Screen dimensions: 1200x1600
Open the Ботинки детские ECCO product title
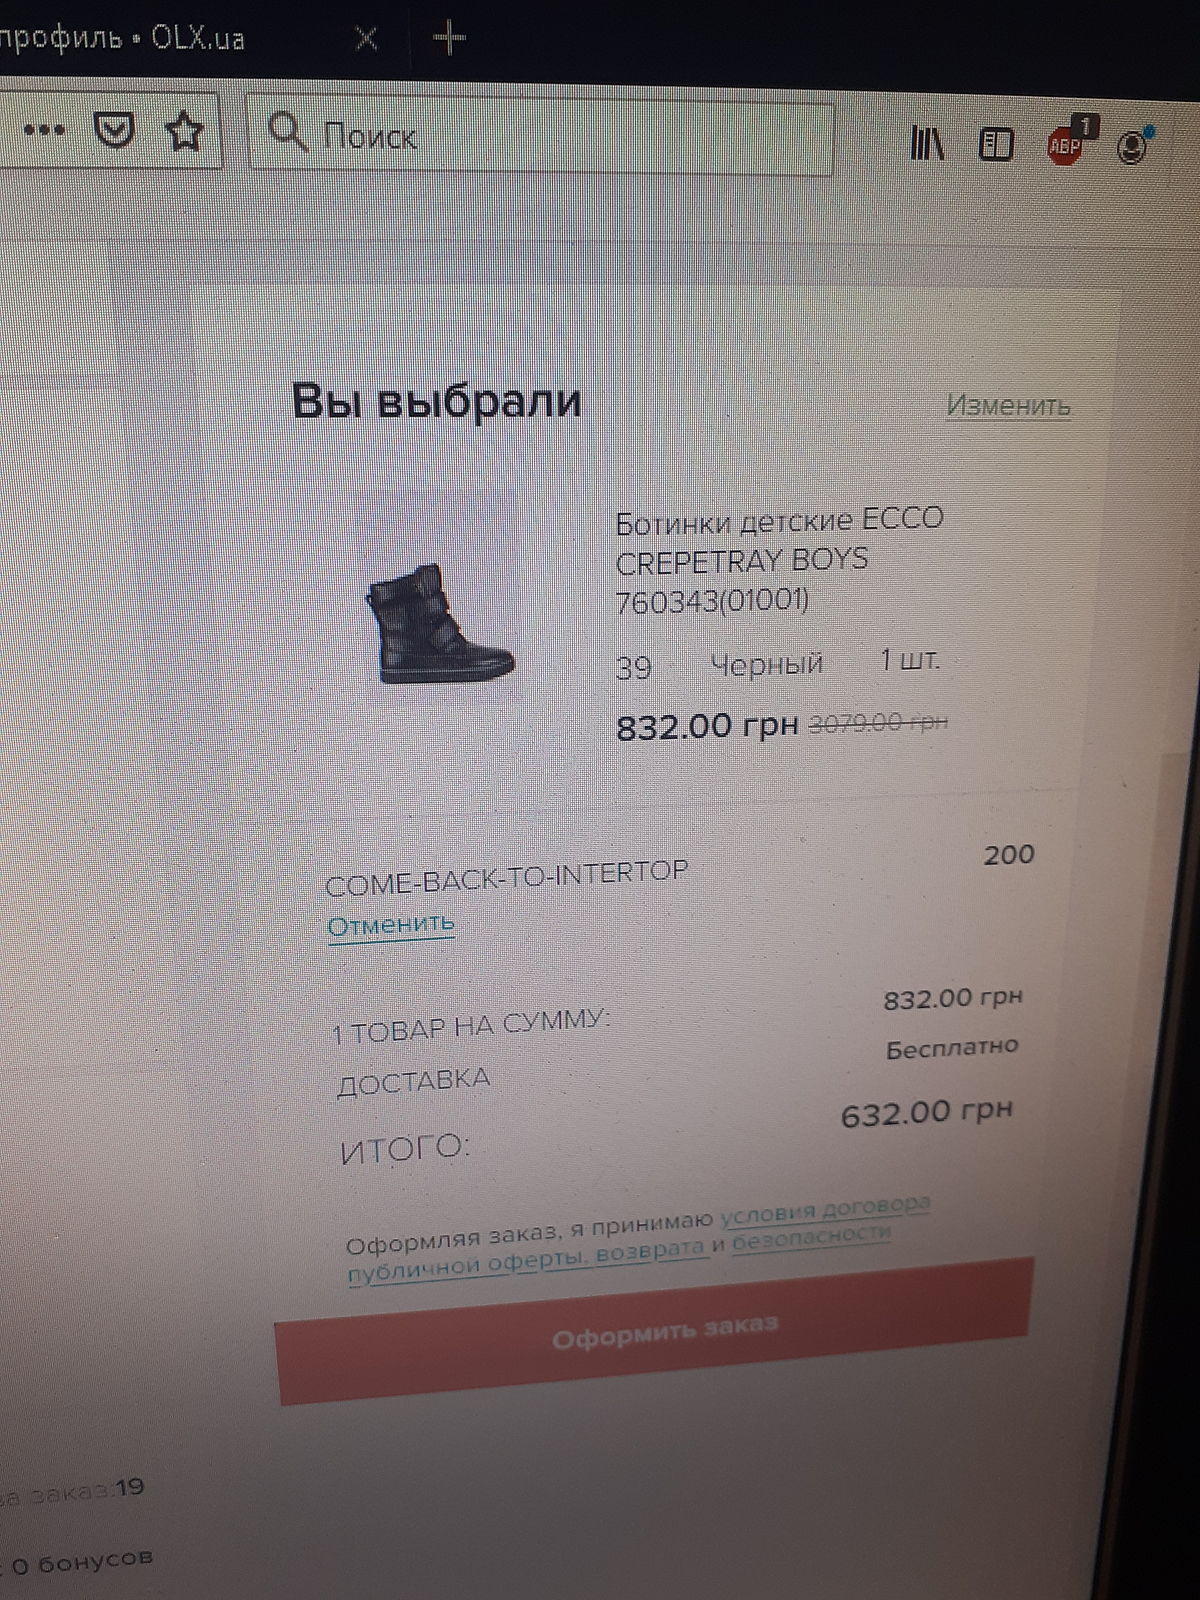coord(779,559)
